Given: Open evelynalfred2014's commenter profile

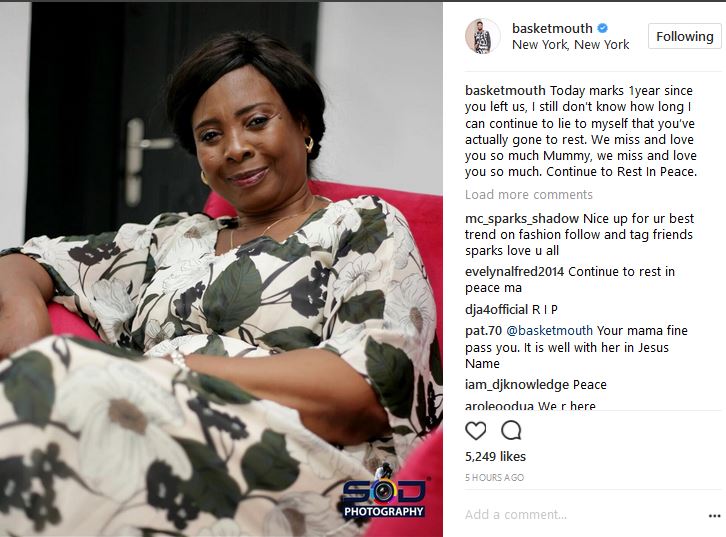Looking at the screenshot, I should [x=515, y=272].
